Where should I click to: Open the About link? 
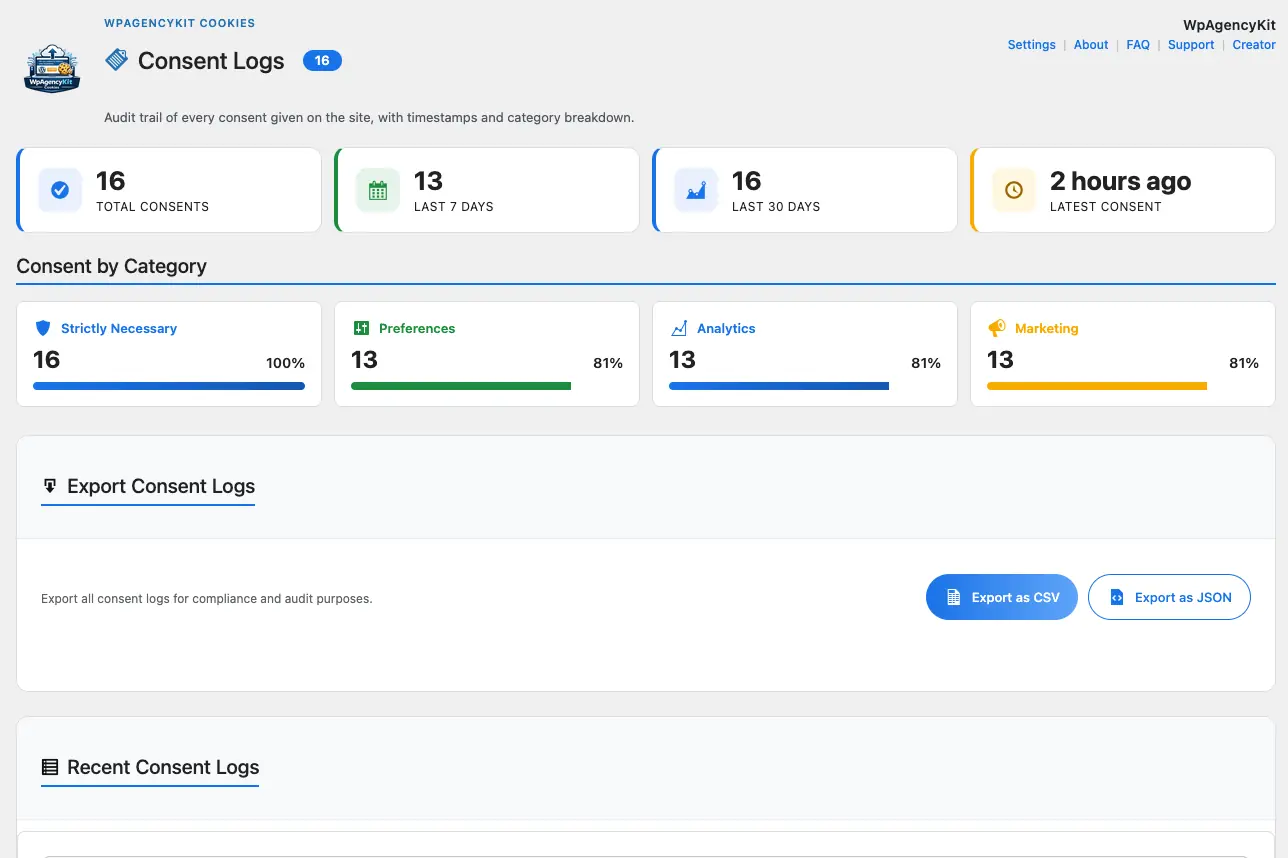1091,45
